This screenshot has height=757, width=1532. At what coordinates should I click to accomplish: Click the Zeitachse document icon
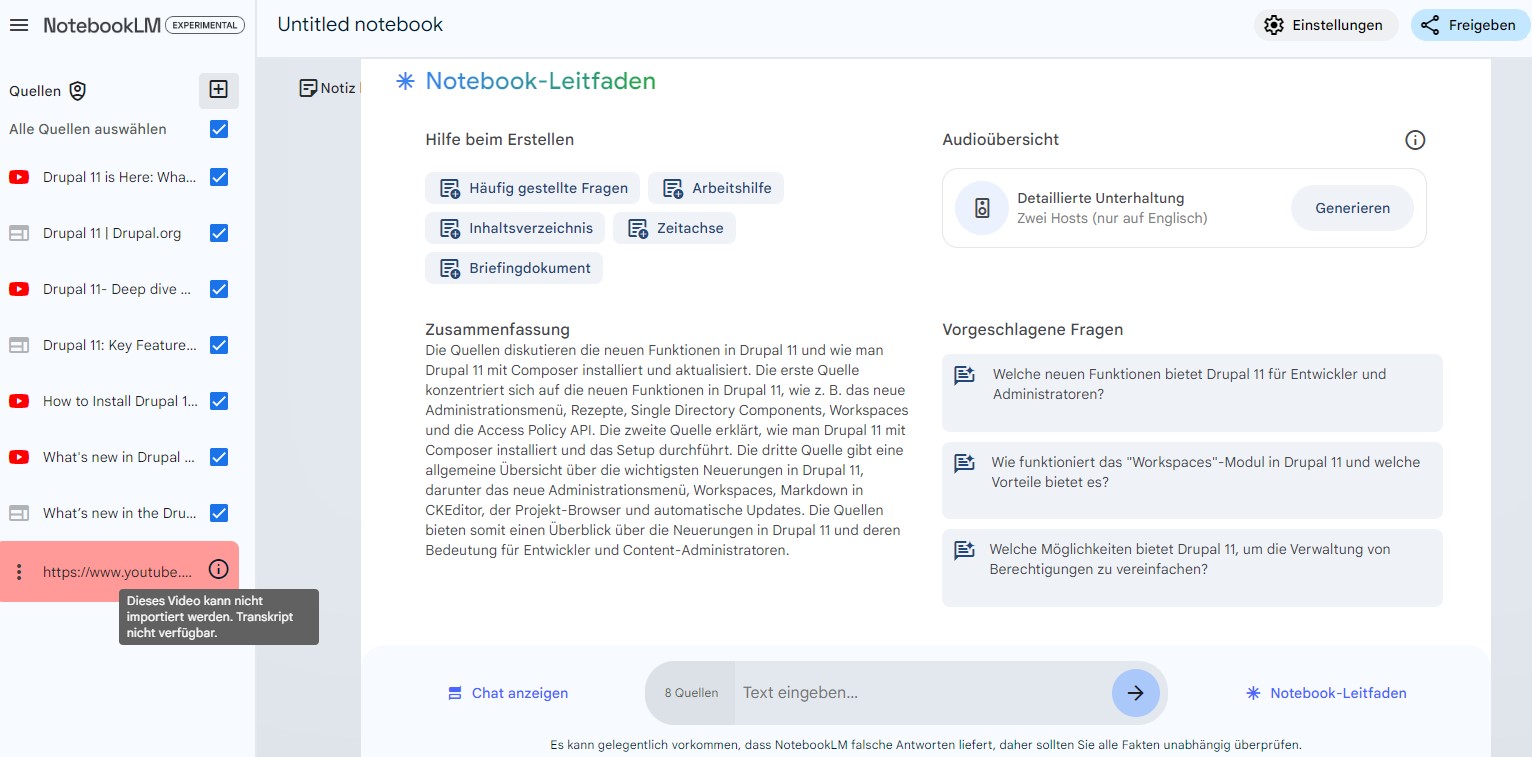coord(637,228)
